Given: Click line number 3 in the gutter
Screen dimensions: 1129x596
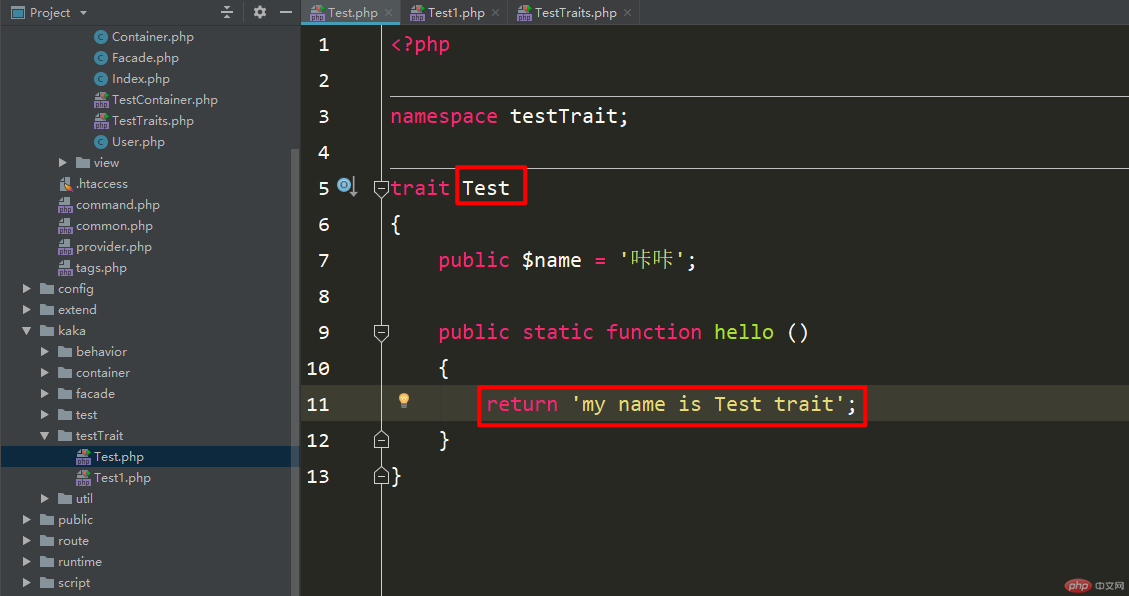Looking at the screenshot, I should (x=324, y=117).
